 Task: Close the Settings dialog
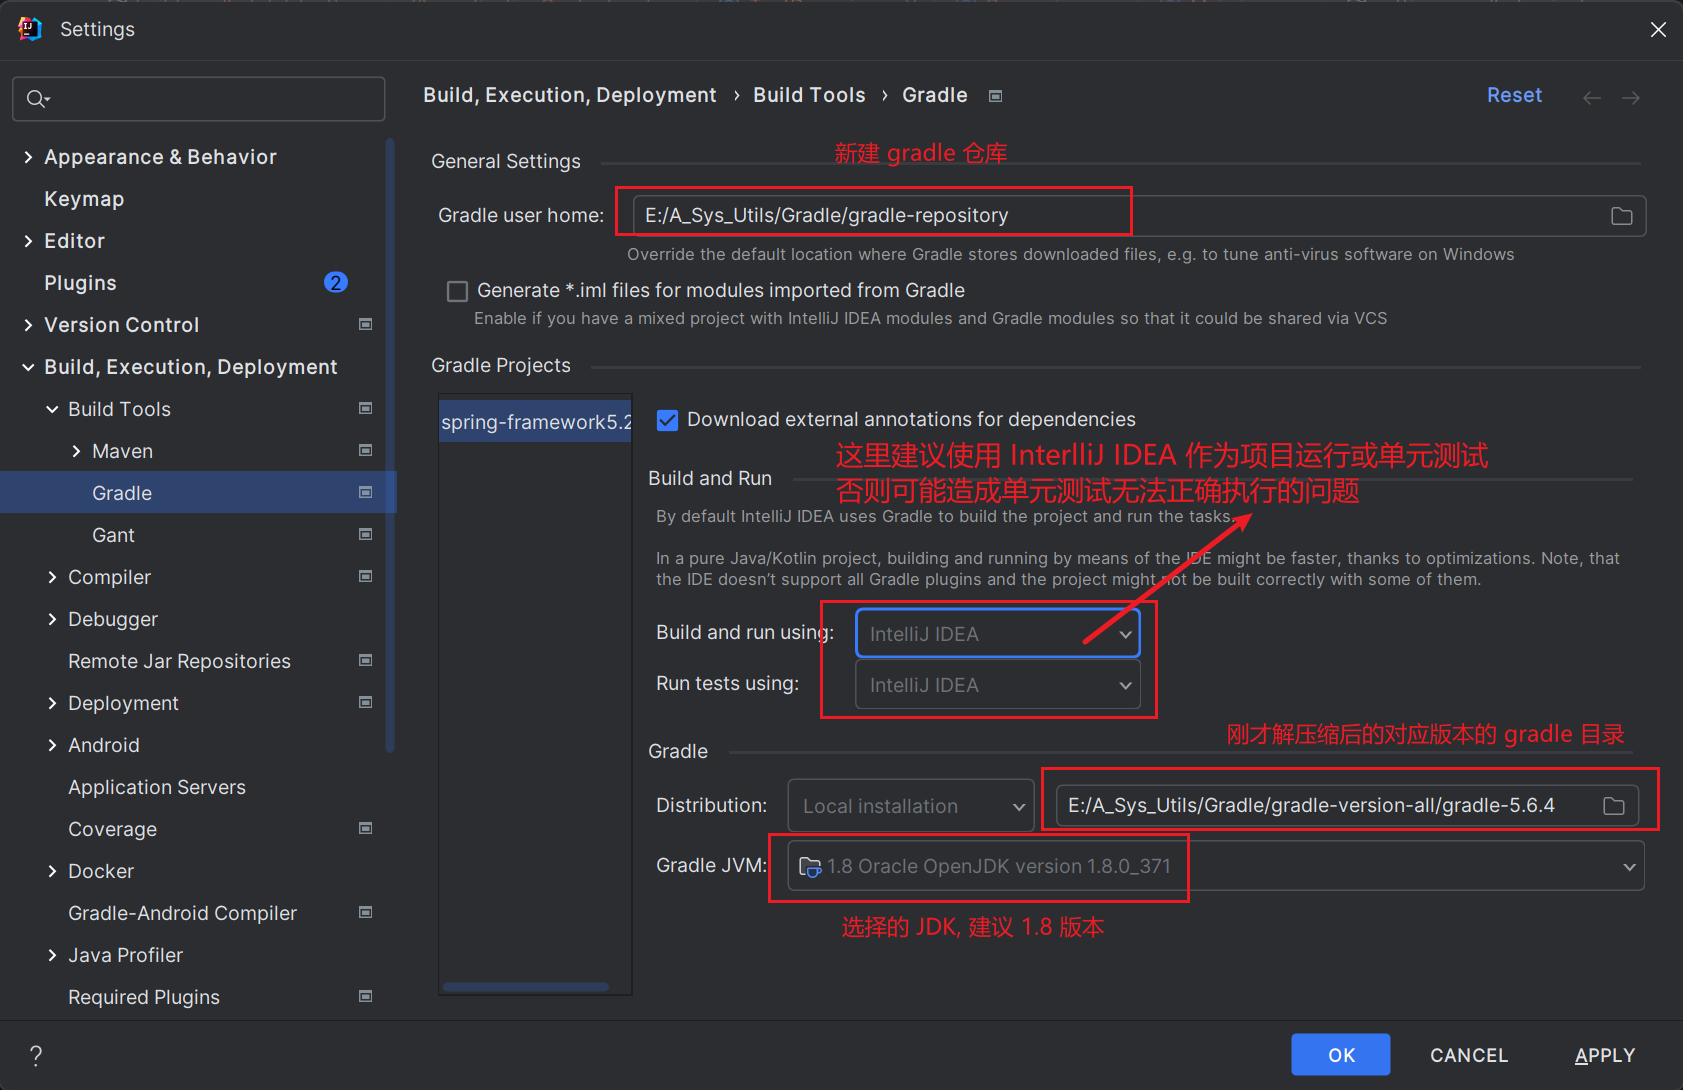(1658, 29)
